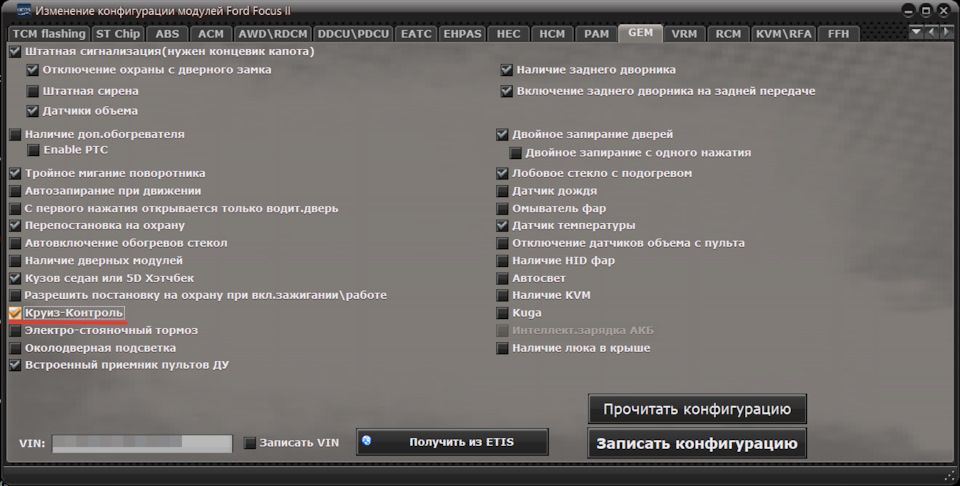Uncheck the Круиз-Контроль checkbox
The height and width of the screenshot is (486, 960).
(x=15, y=313)
